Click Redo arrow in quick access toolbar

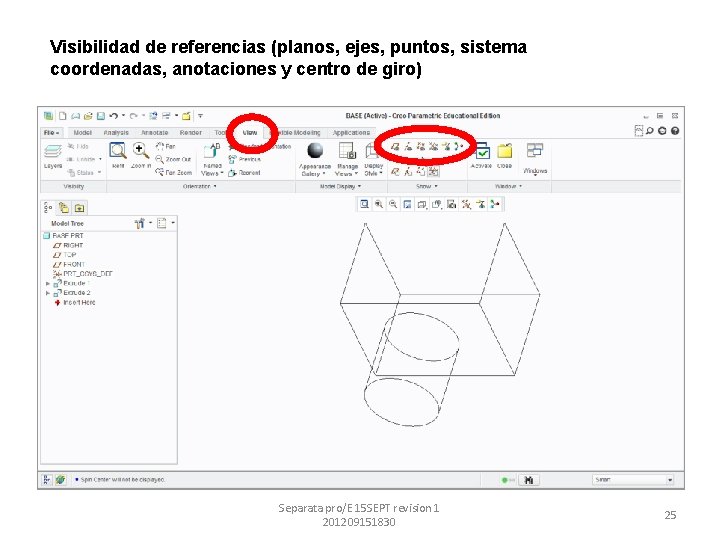pyautogui.click(x=133, y=116)
